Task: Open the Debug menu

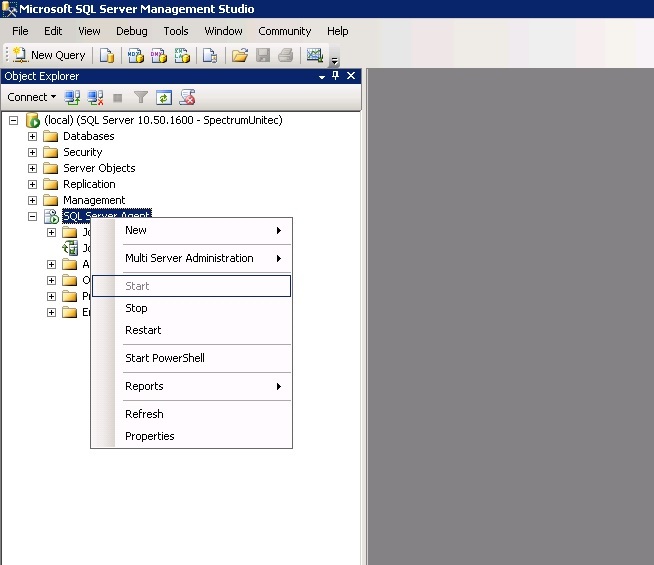Action: click(x=132, y=31)
